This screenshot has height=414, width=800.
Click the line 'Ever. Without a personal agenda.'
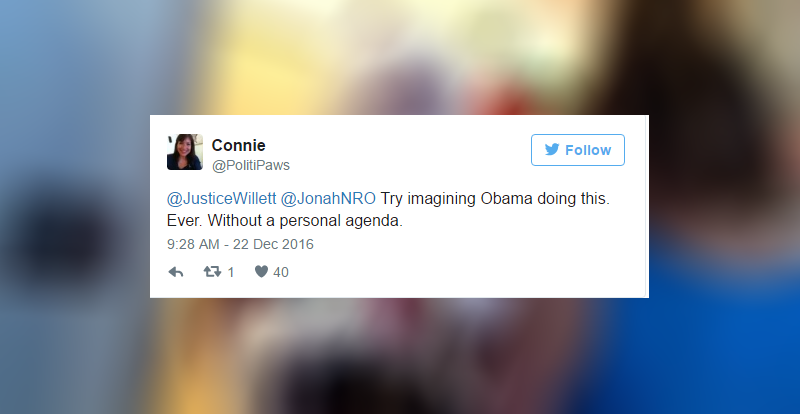[285, 221]
